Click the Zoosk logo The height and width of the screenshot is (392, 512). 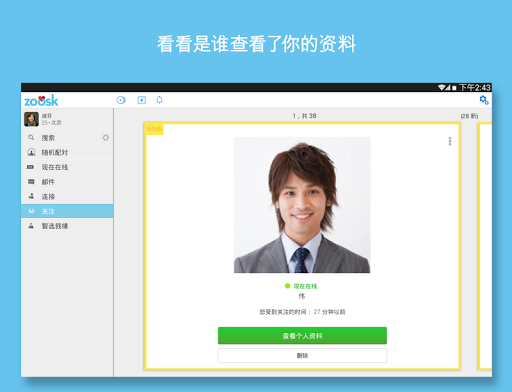coord(41,100)
